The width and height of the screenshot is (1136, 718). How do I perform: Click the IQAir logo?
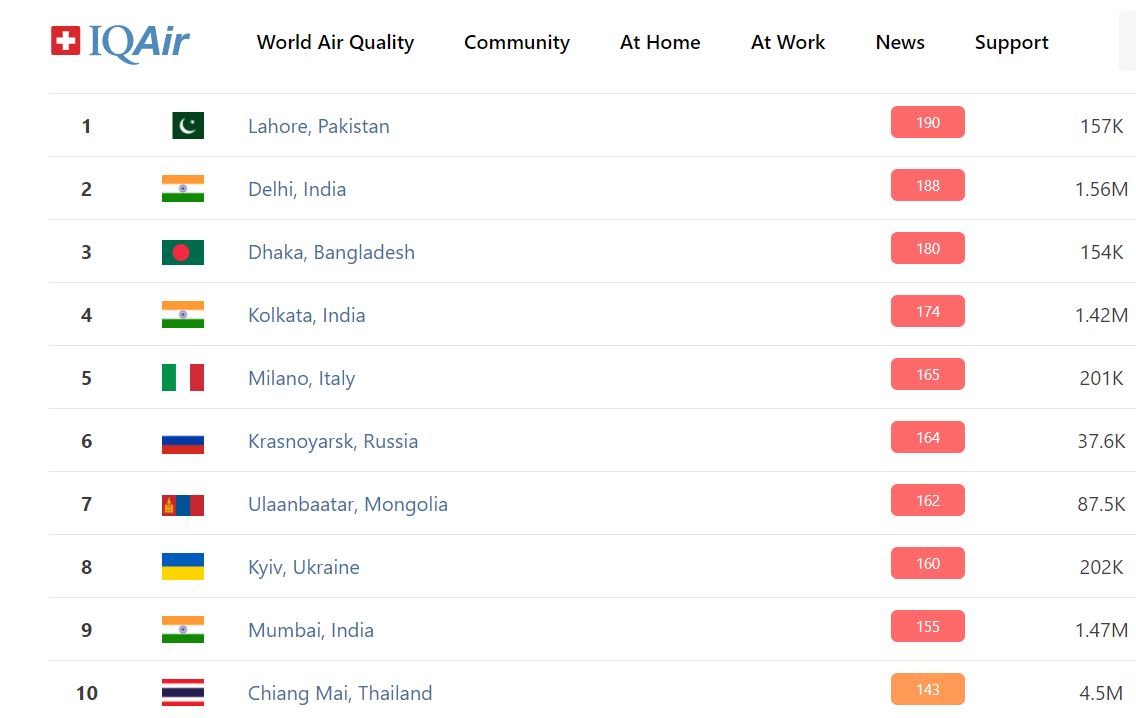[x=120, y=42]
